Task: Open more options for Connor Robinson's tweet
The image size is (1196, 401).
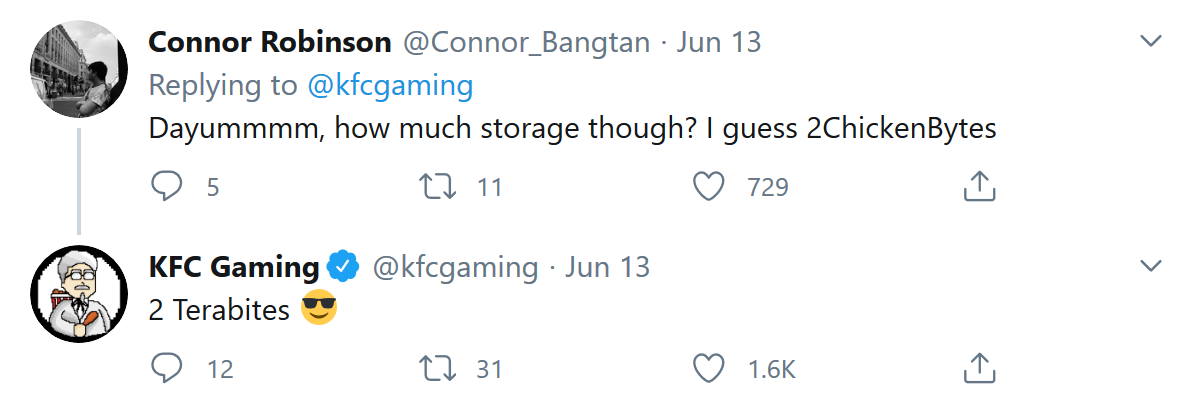Action: 1149,40
